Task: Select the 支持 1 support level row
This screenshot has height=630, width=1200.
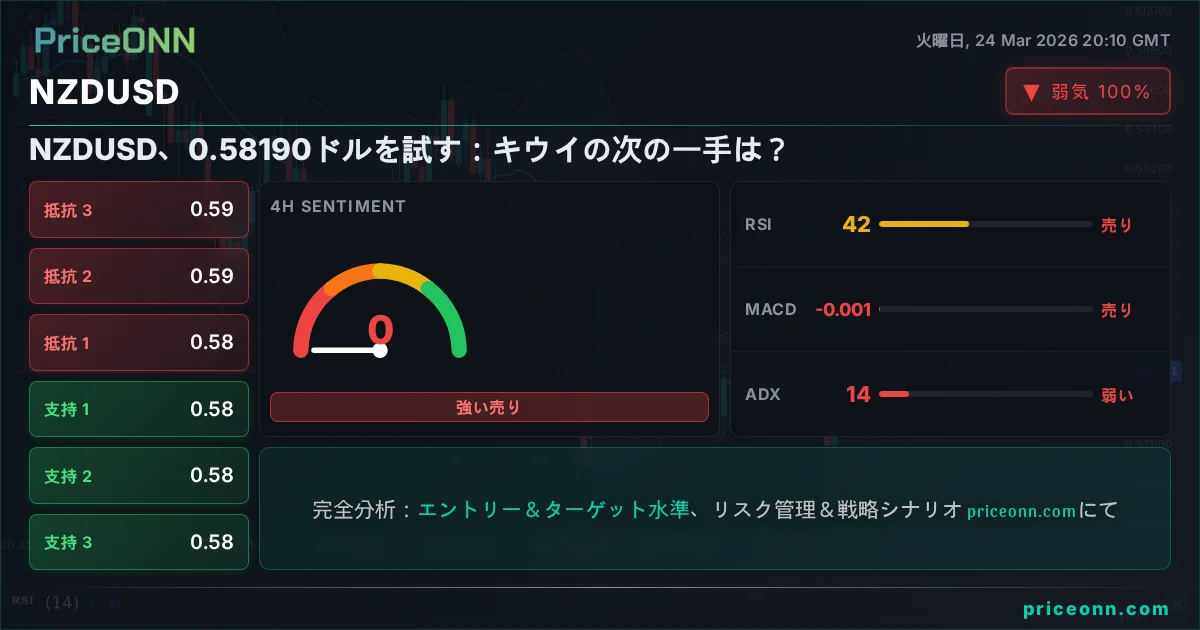Action: [139, 409]
